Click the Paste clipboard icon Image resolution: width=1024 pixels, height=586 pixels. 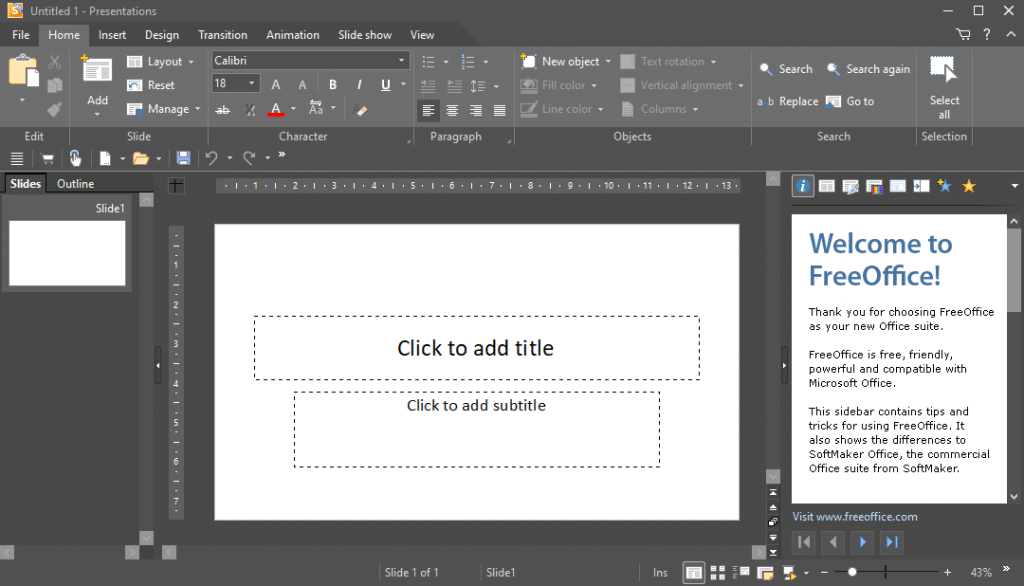pos(23,71)
